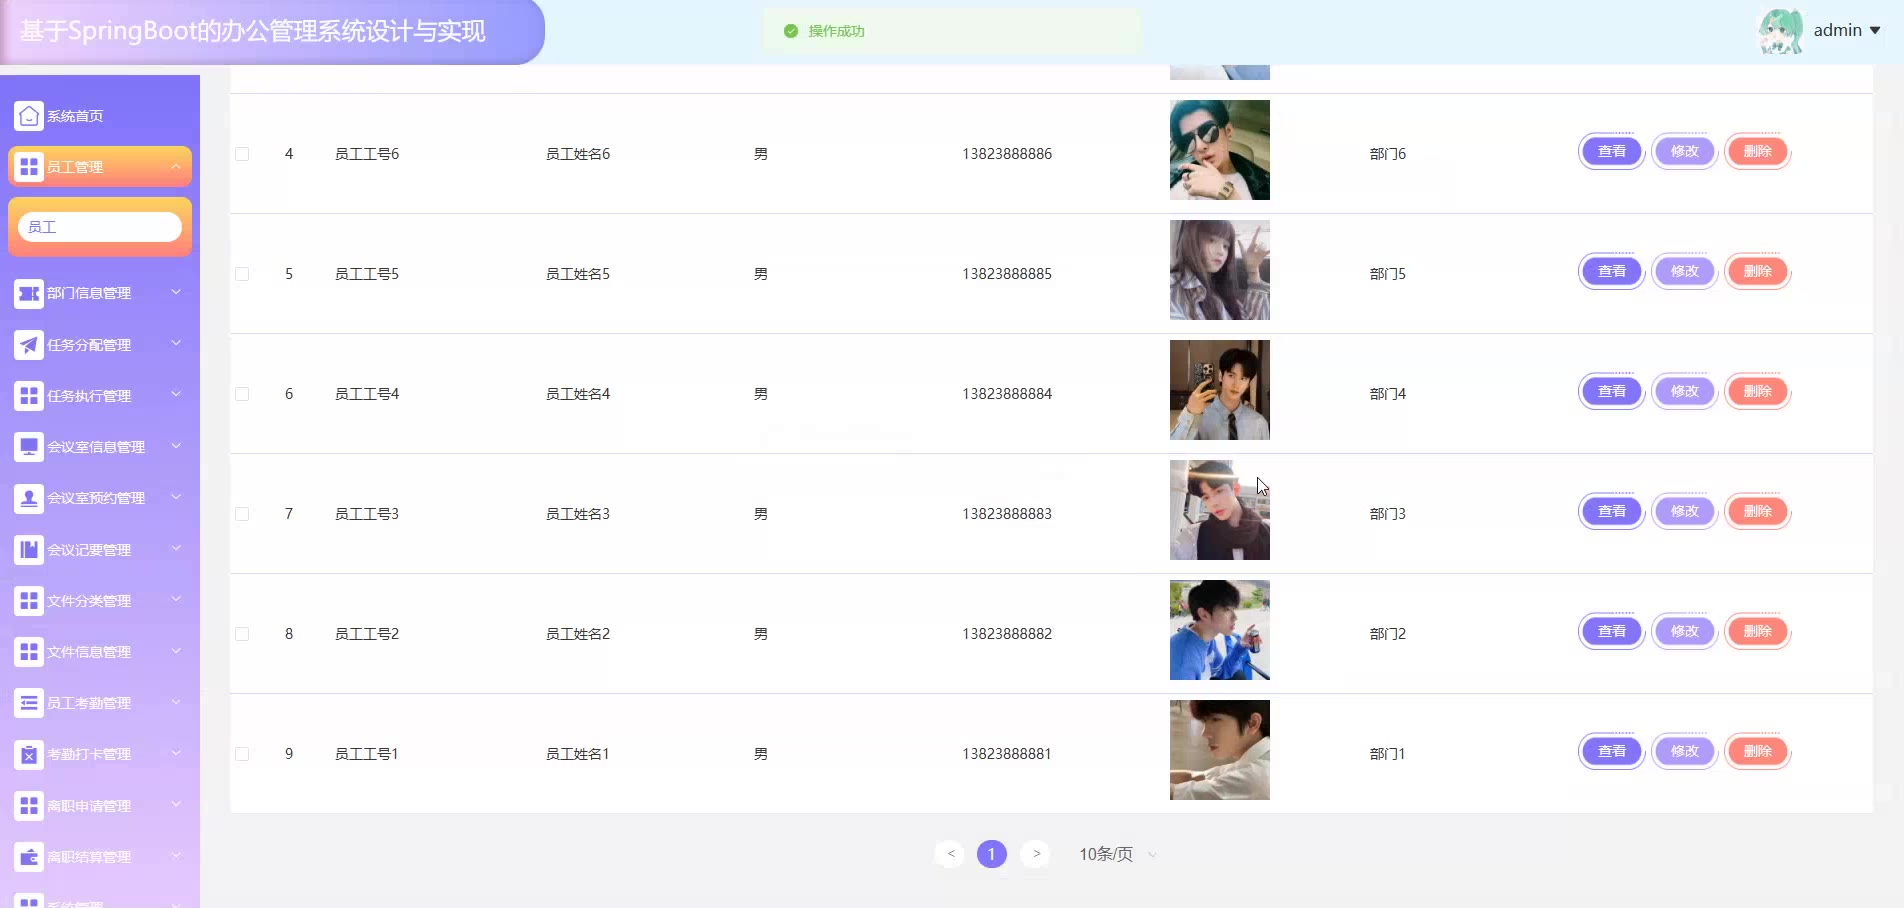Viewport: 1904px width, 908px height.
Task: Expand the 员工考勤管理 chevron
Action: pos(176,702)
